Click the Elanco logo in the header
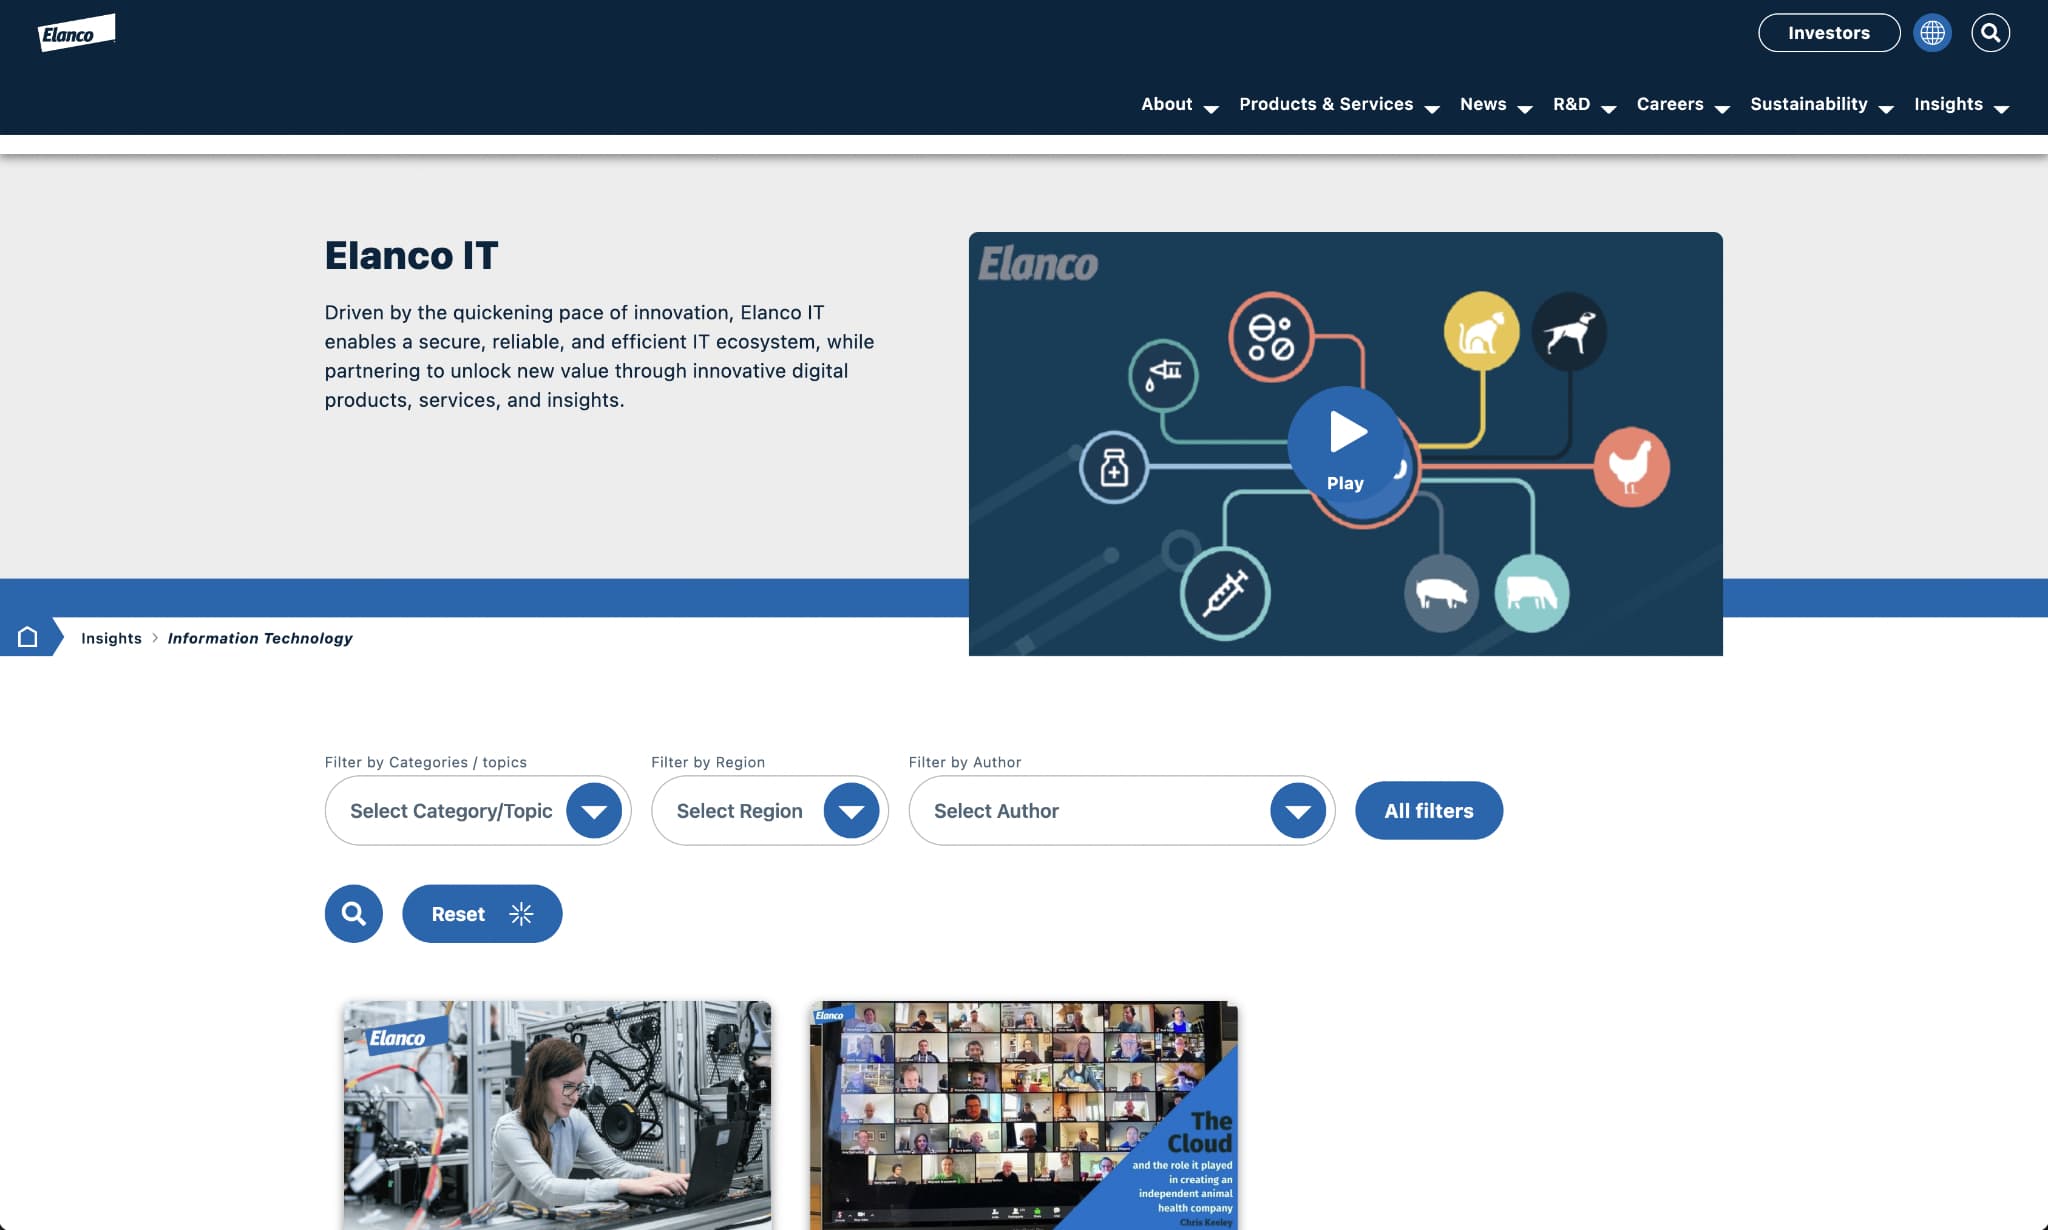This screenshot has width=2048, height=1230. 76,32
